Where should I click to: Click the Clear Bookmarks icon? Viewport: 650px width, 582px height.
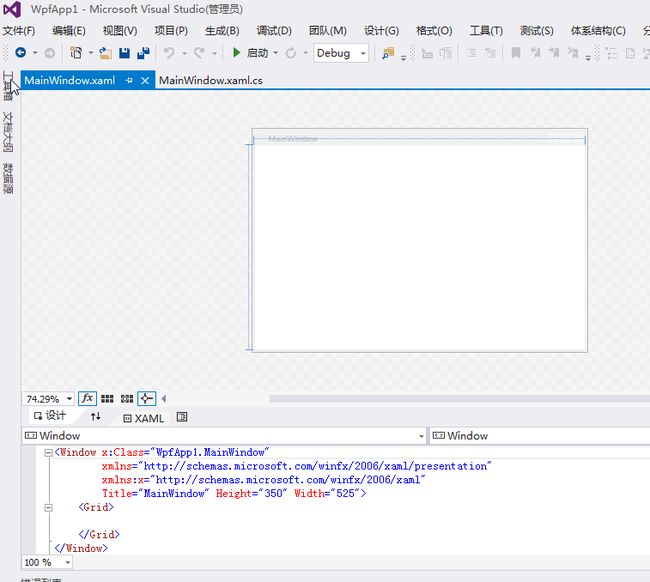[573, 53]
